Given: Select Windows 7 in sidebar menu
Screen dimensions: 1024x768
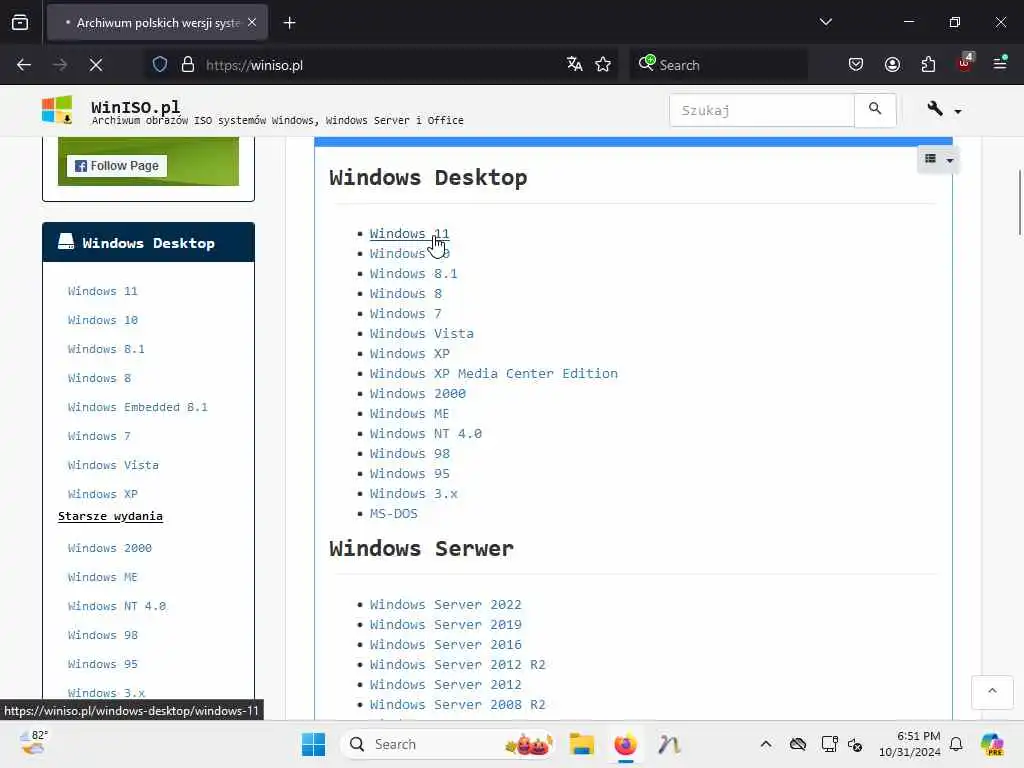Looking at the screenshot, I should pyautogui.click(x=99, y=436).
